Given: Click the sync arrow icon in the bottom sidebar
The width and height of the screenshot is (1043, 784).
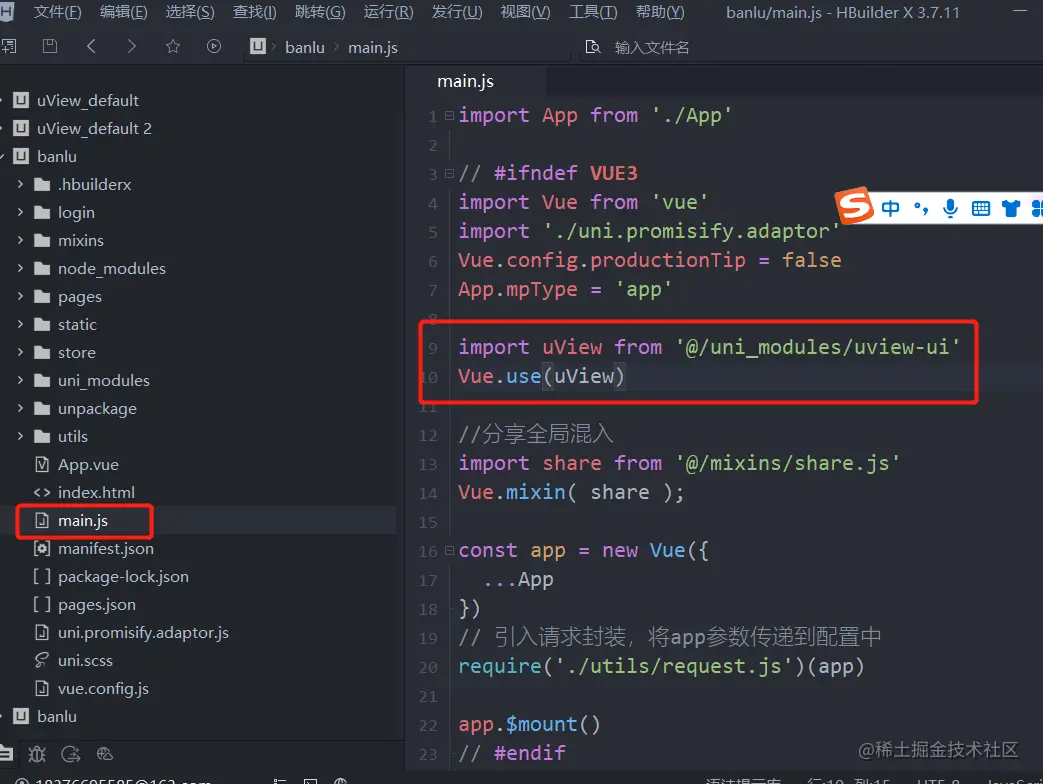Looking at the screenshot, I should click(71, 754).
